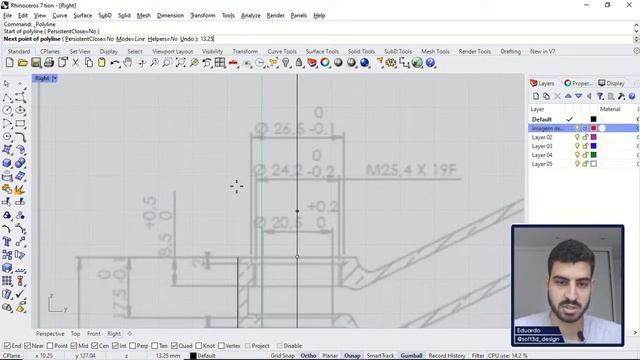Screen dimensions: 640x360
Task: Move layer down arrow in Layers panel
Action: pos(578,96)
